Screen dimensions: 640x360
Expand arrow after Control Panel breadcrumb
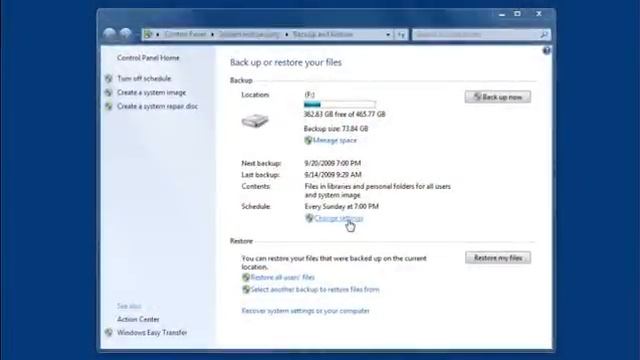(213, 35)
